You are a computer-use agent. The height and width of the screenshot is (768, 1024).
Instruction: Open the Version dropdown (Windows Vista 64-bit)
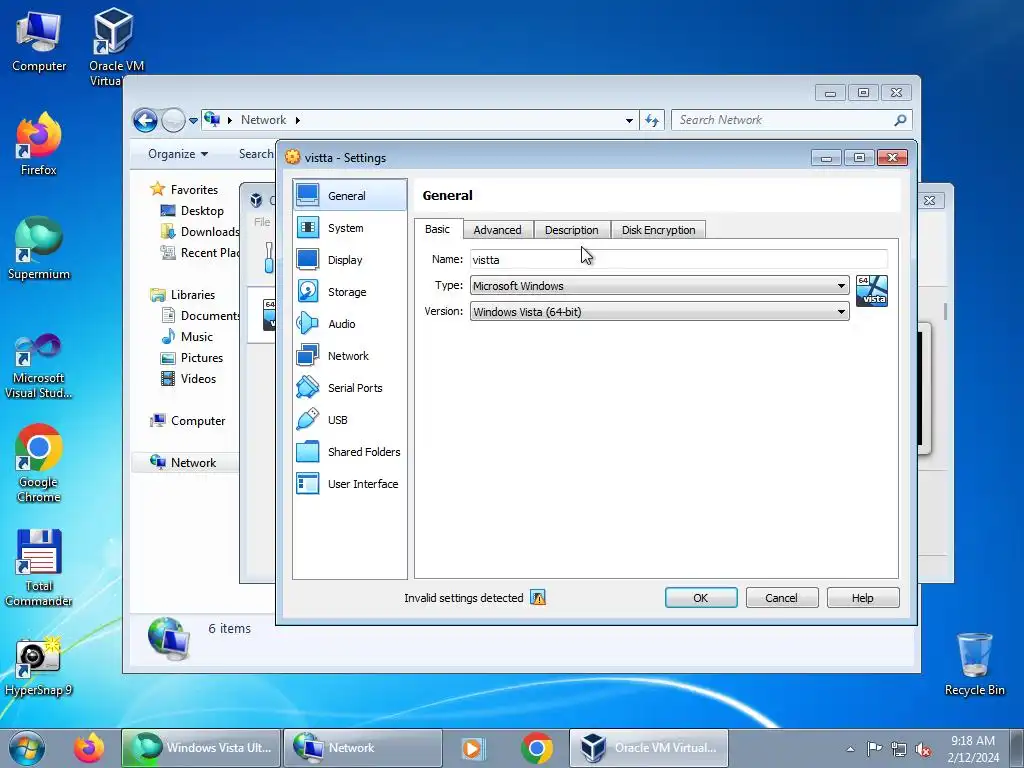(x=660, y=312)
